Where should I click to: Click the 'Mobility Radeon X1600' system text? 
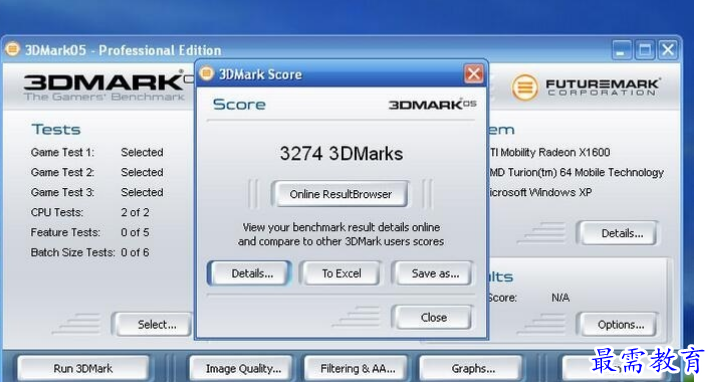click(555, 152)
